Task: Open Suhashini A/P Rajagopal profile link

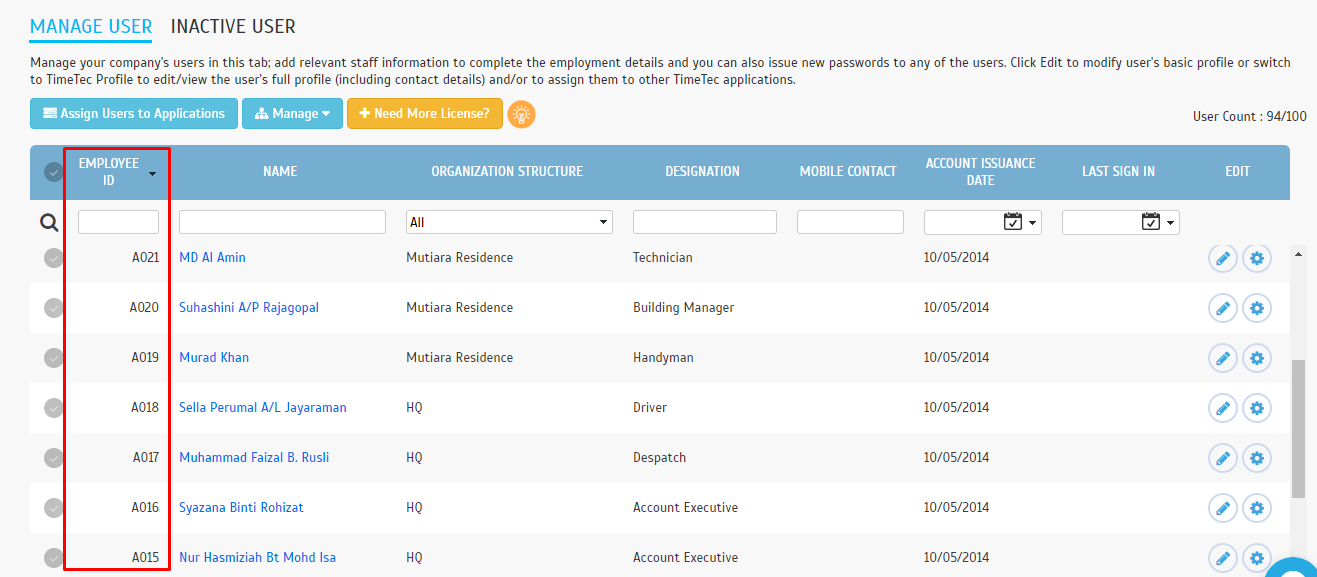Action: click(249, 308)
